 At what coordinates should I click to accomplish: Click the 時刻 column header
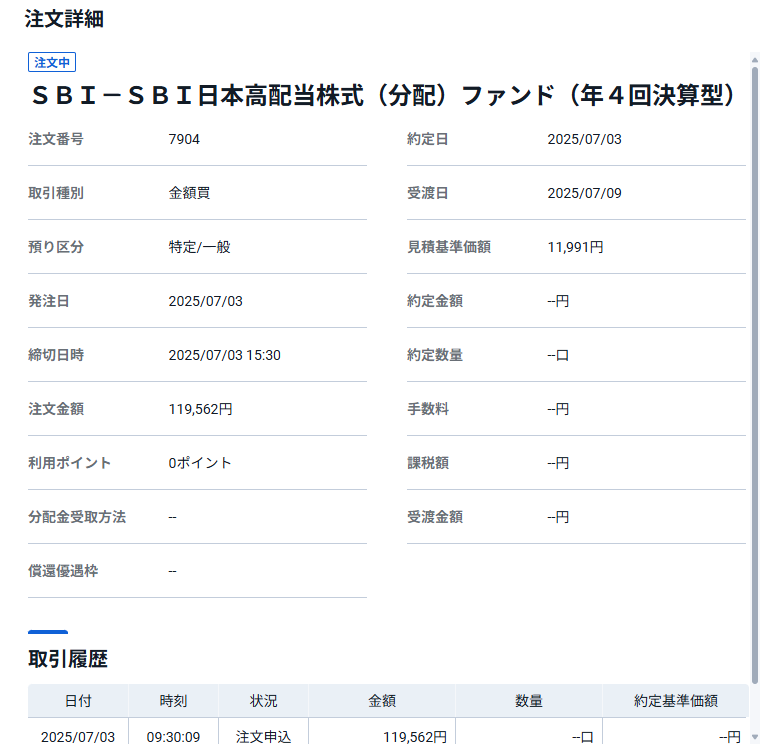point(173,701)
